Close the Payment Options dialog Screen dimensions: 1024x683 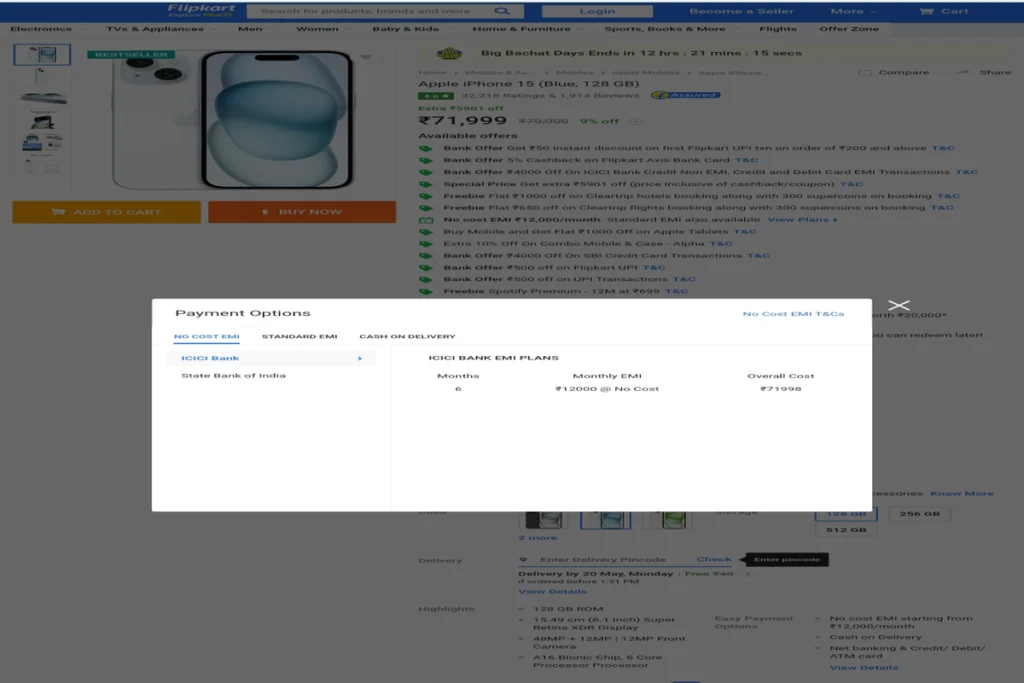899,305
